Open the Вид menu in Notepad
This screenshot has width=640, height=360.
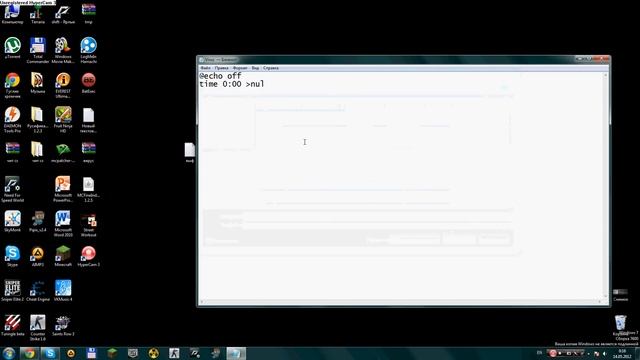(256, 68)
